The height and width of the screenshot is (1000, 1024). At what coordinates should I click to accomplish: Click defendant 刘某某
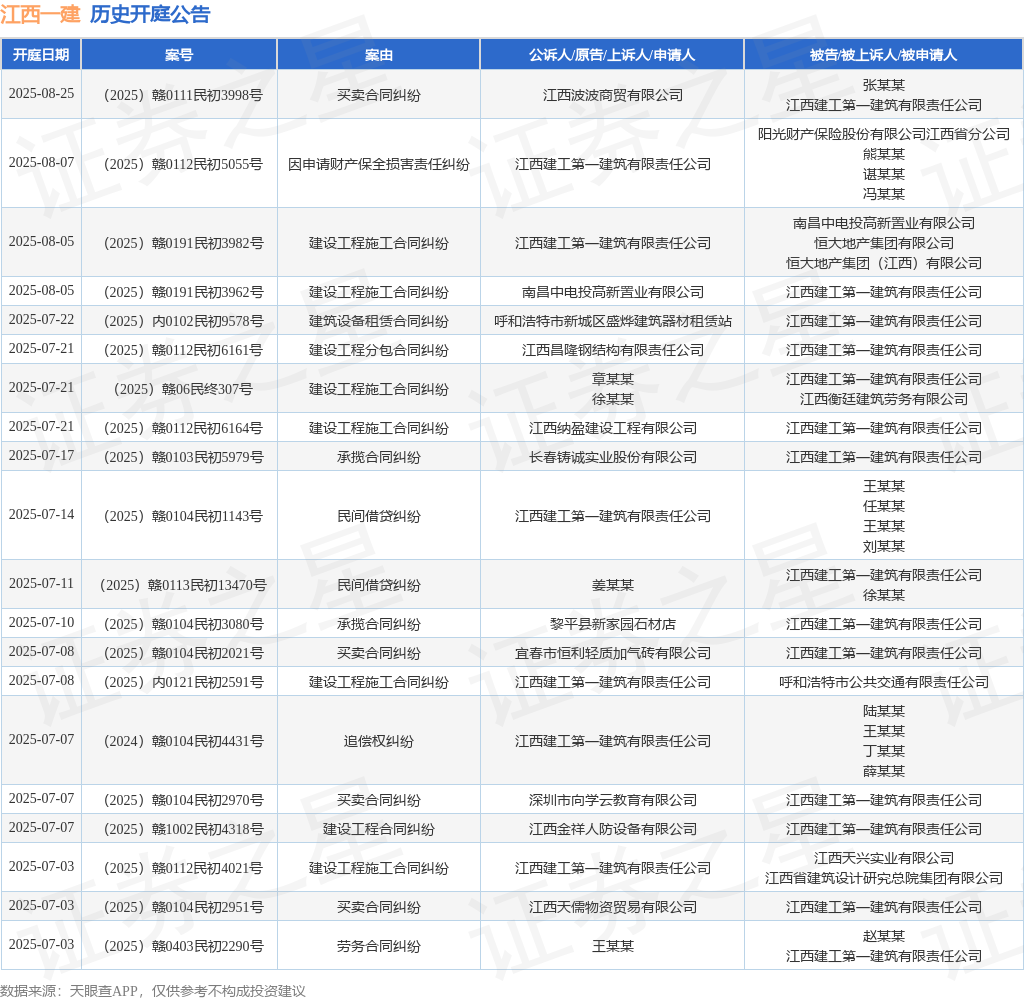click(x=884, y=547)
